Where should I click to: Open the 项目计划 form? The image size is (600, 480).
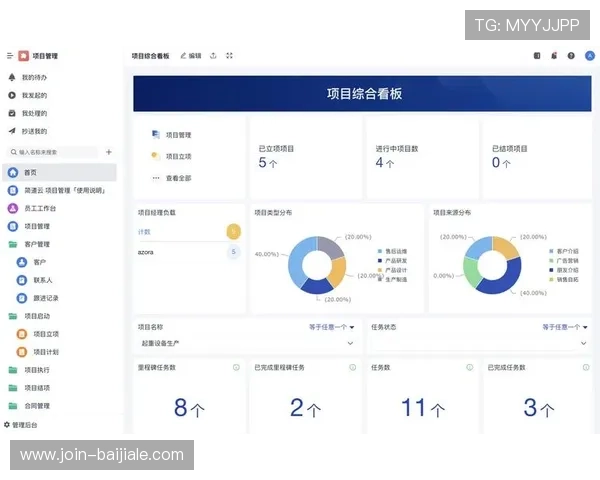38,352
